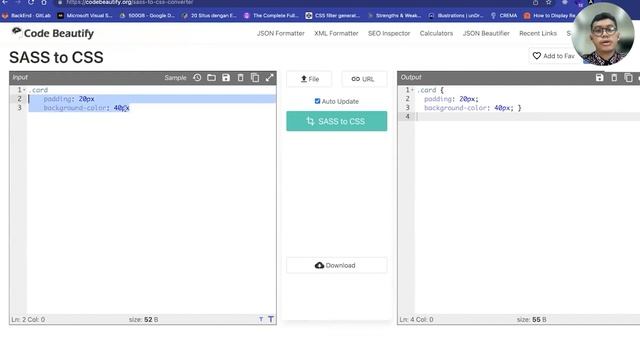Bookmark page with star icon

(549, 2)
